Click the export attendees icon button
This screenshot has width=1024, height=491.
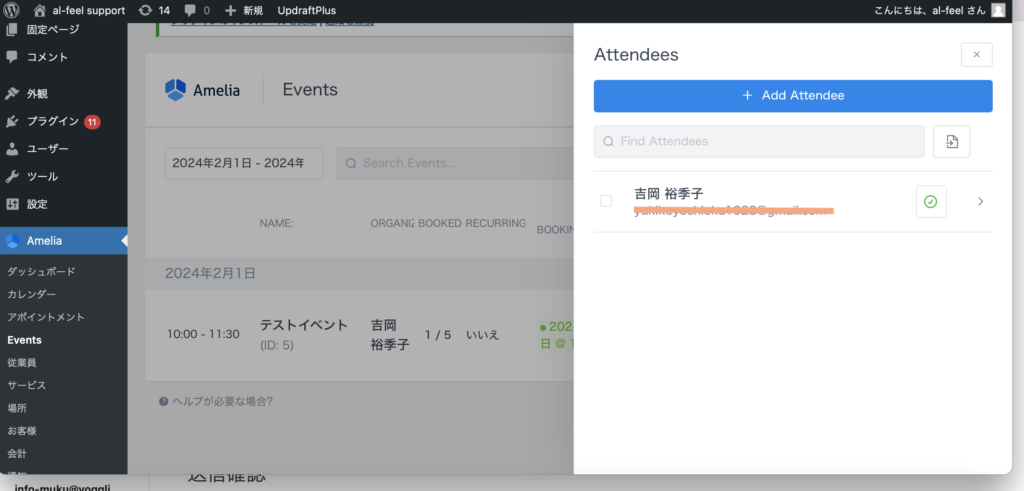tap(951, 142)
